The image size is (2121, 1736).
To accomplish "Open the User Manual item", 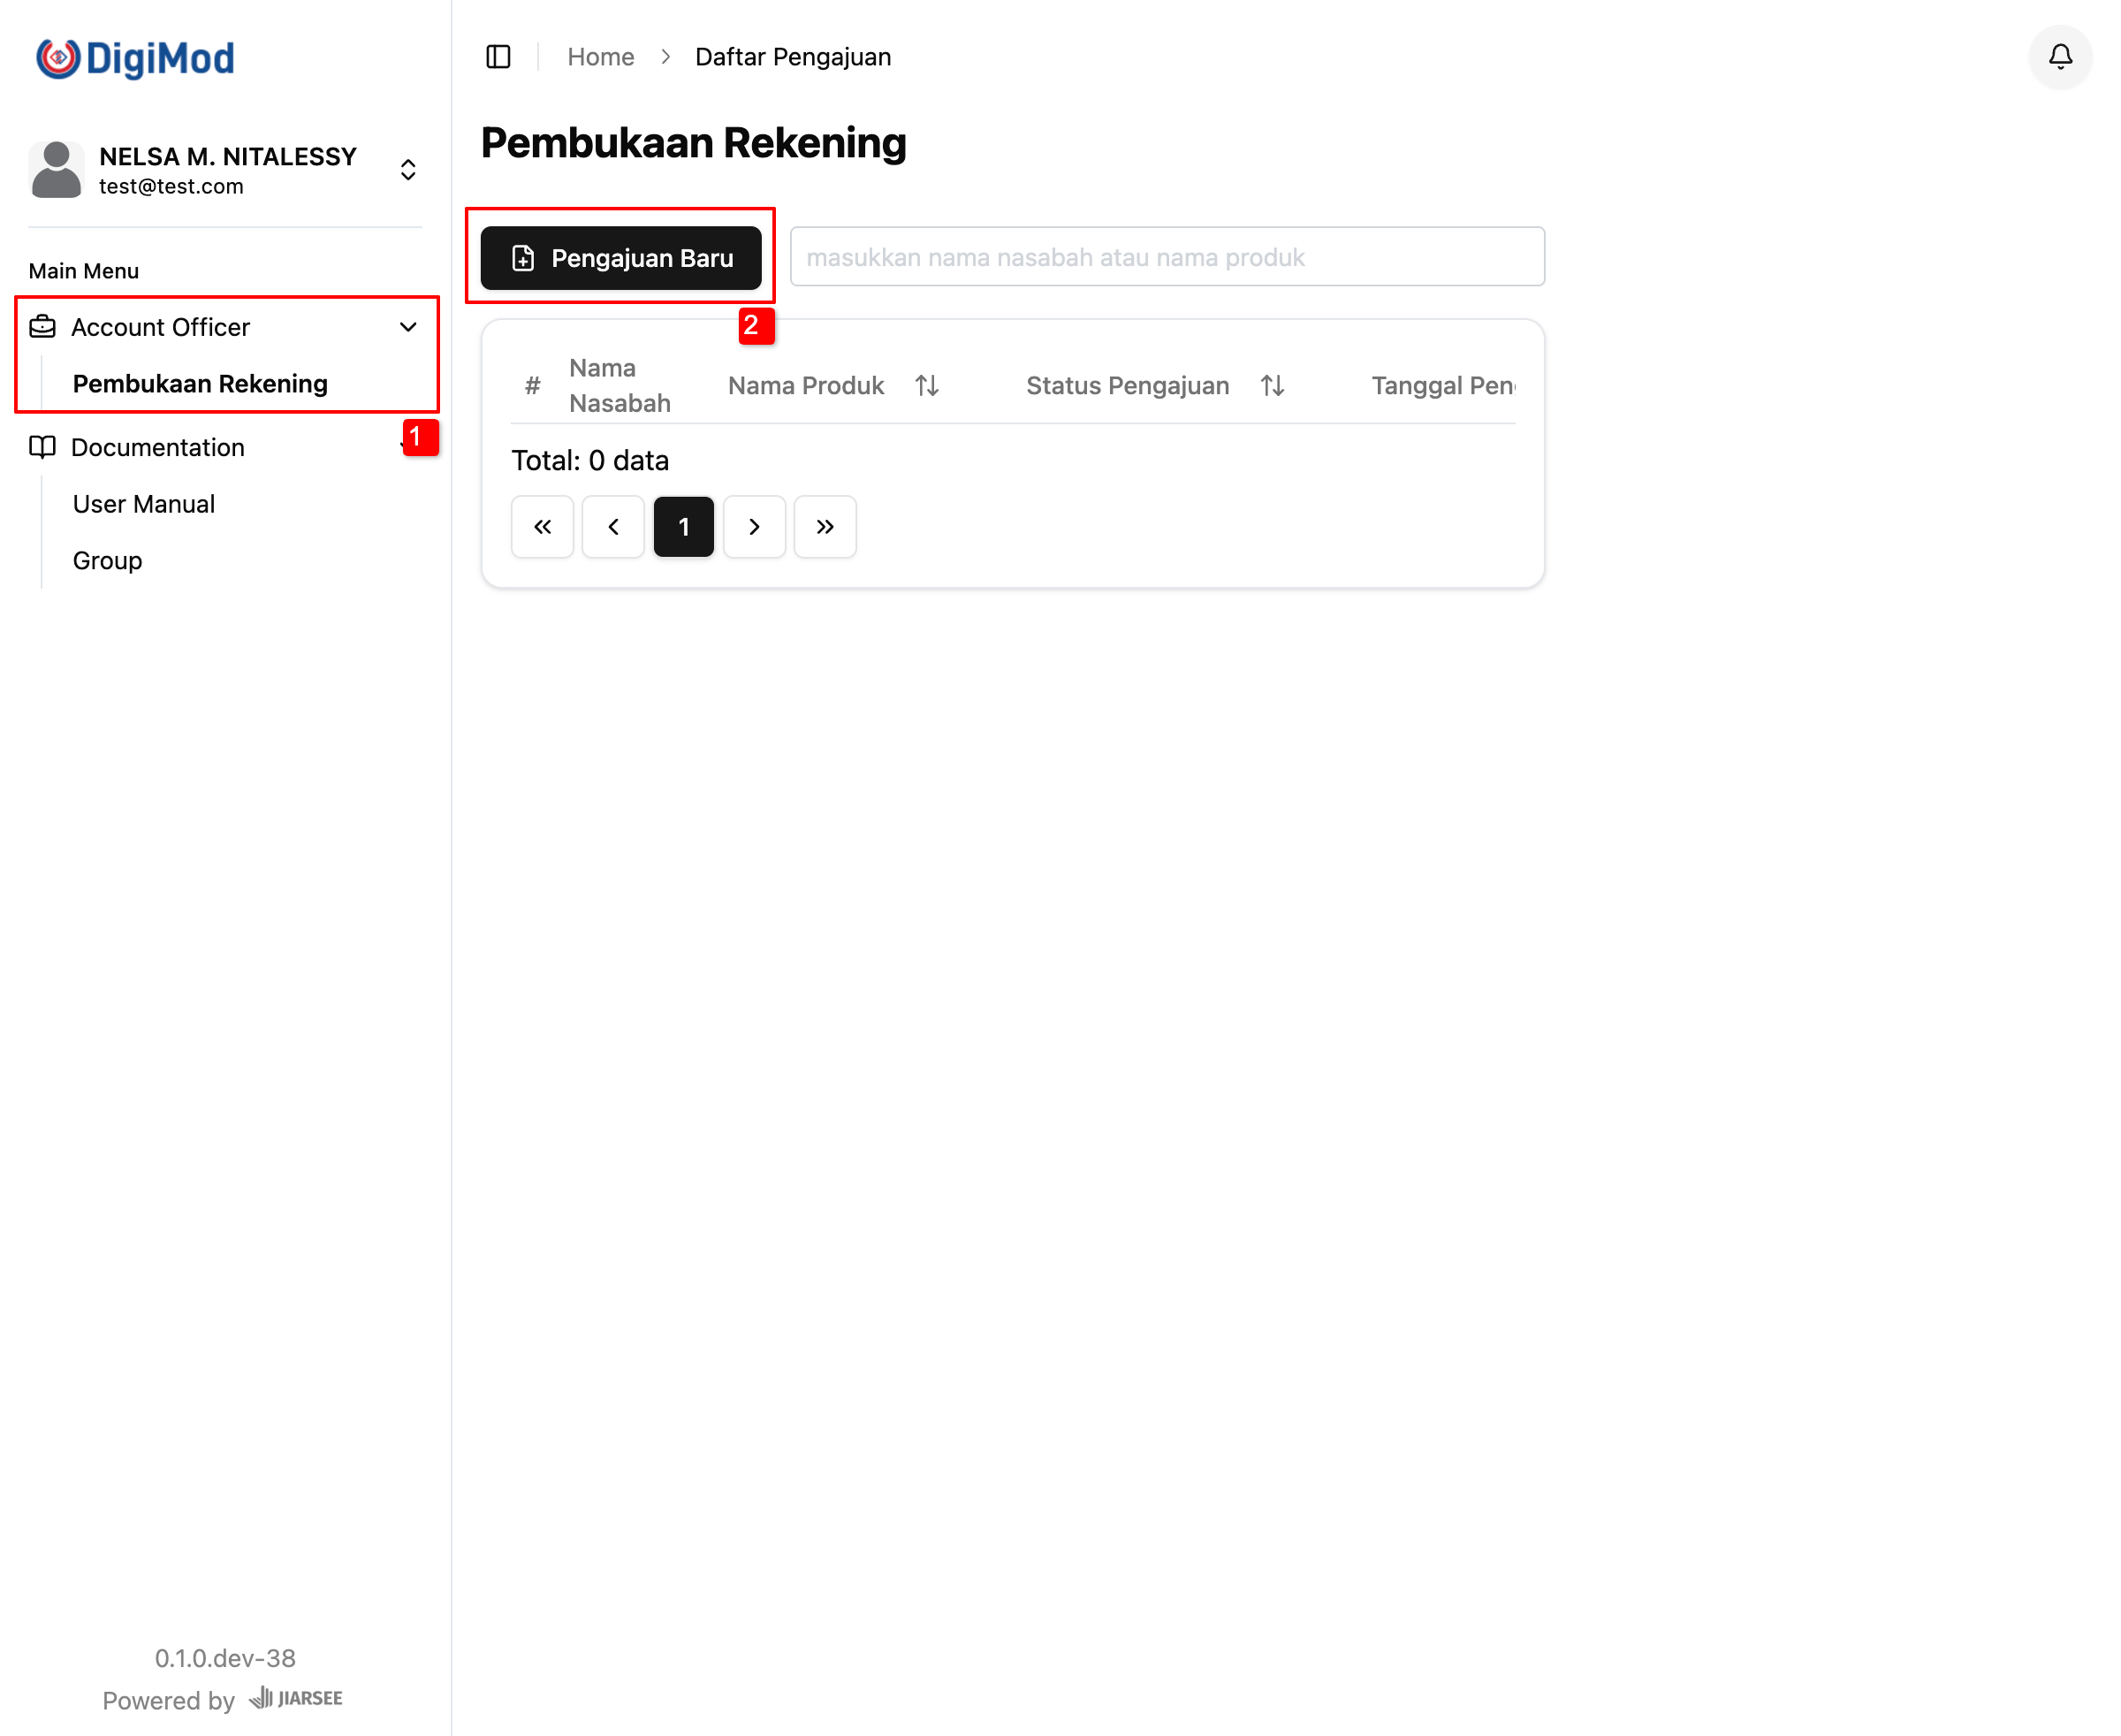I will pos(144,504).
